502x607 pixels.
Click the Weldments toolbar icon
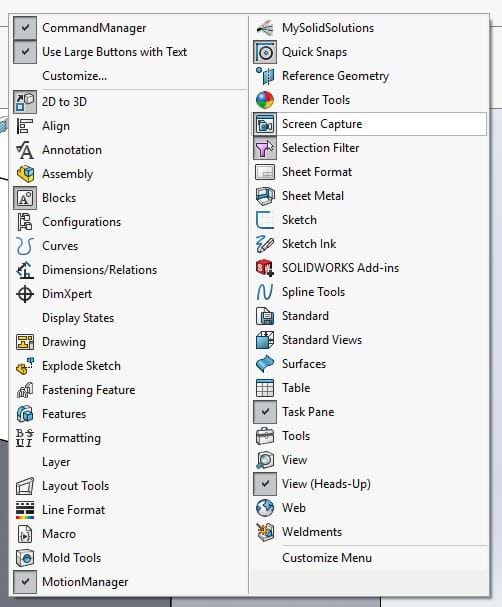click(x=265, y=532)
